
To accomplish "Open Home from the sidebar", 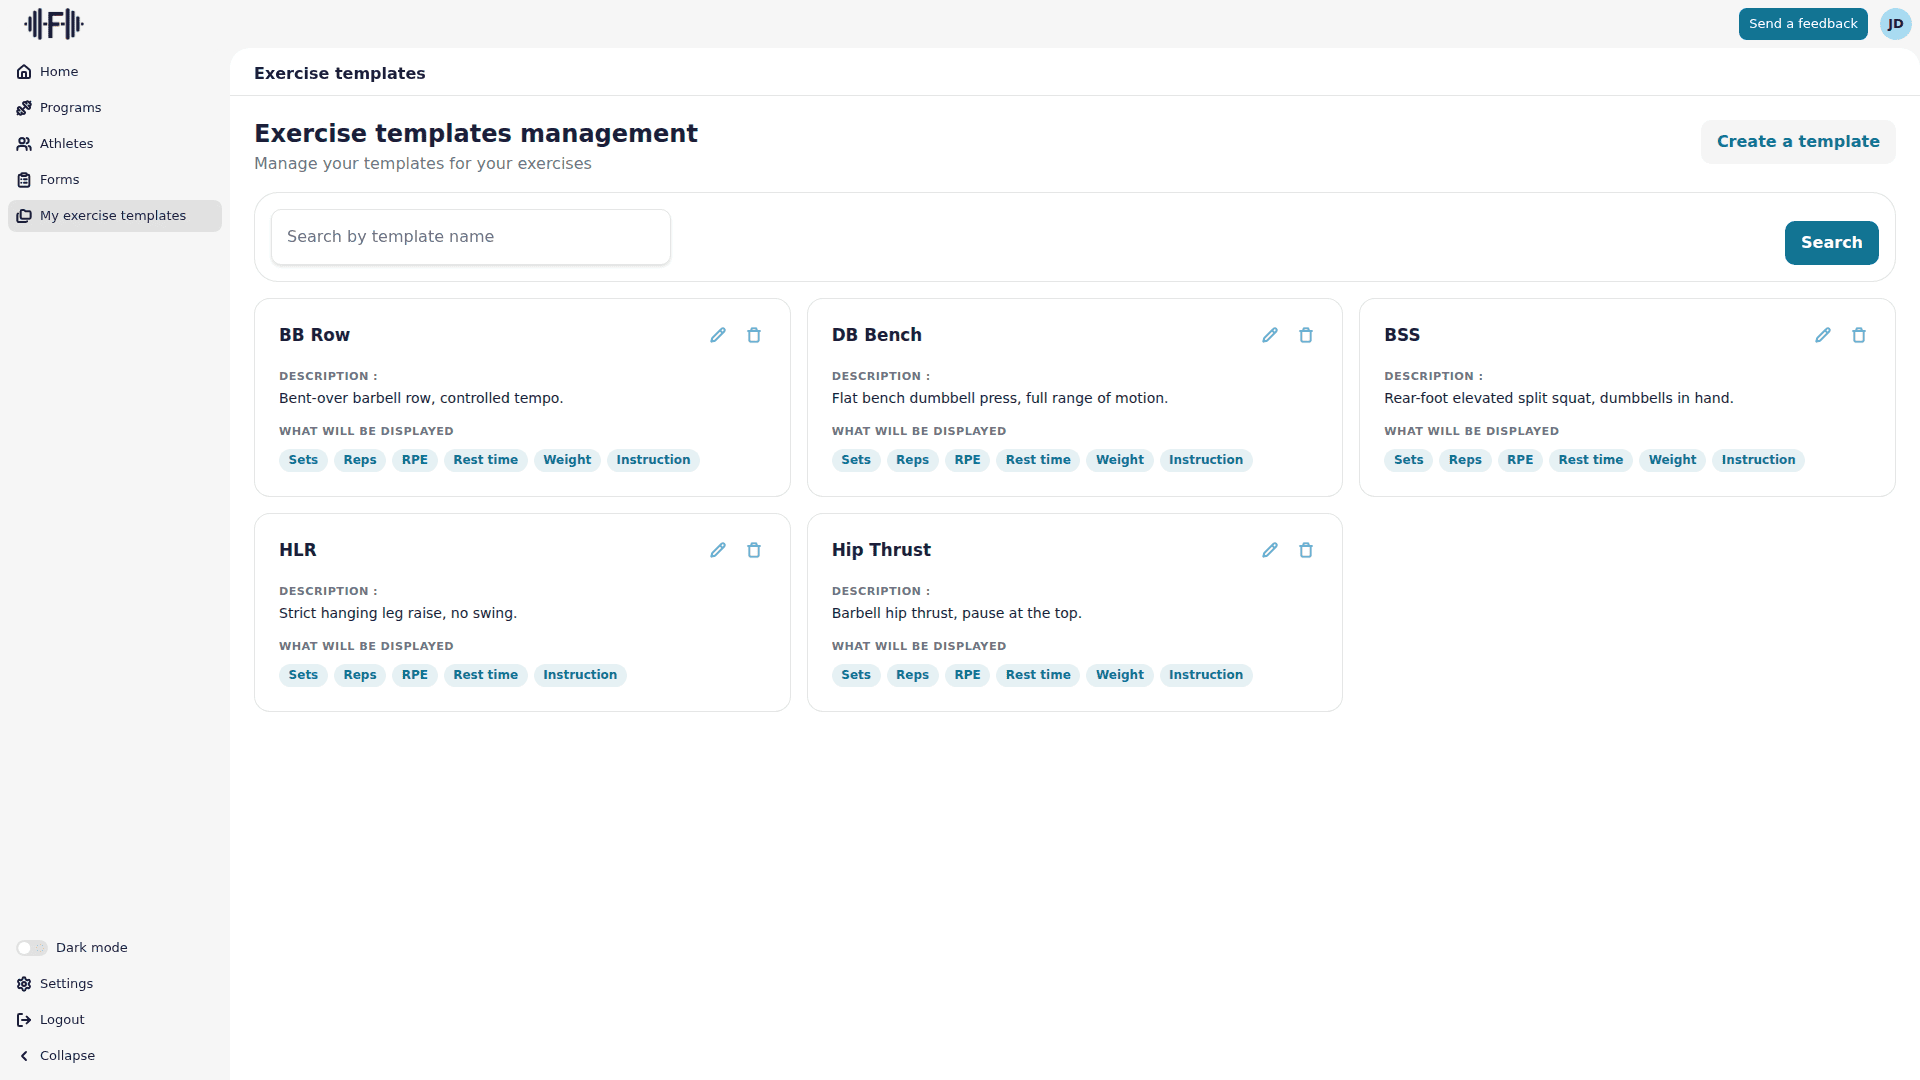I will (115, 72).
